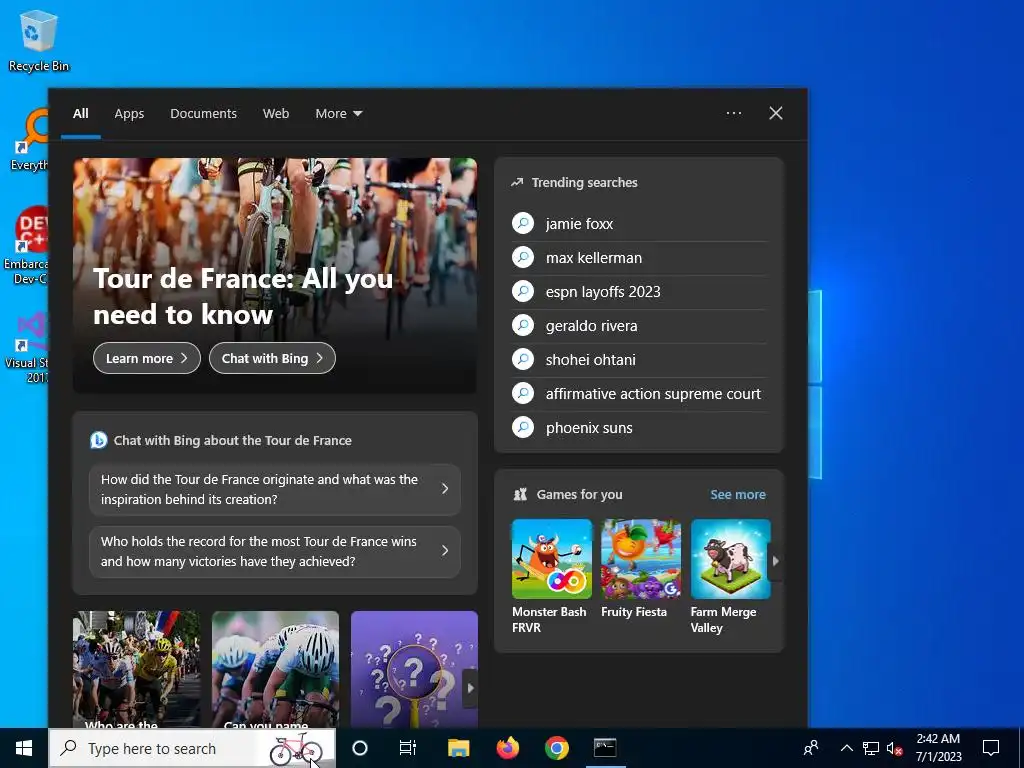Viewport: 1024px width, 768px height.
Task: Launch Embarcadero Dev-C++ desktop shortcut
Action: tap(26, 246)
